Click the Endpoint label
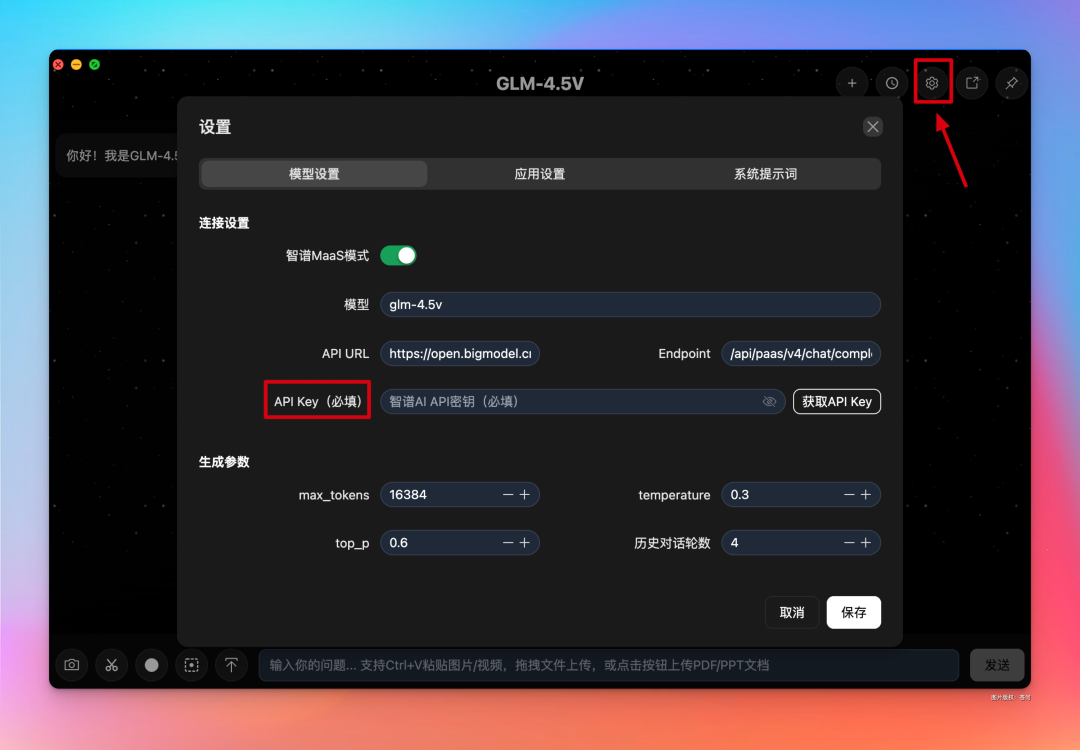The image size is (1080, 750). (x=684, y=353)
